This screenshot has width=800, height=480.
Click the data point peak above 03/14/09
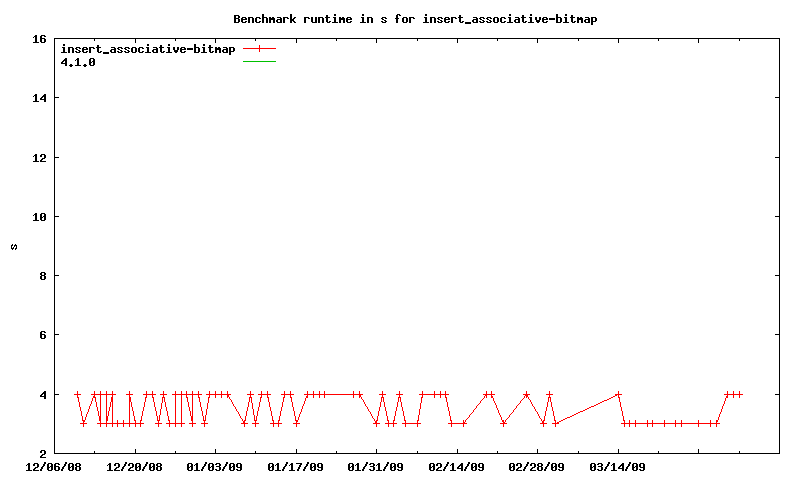pos(619,394)
